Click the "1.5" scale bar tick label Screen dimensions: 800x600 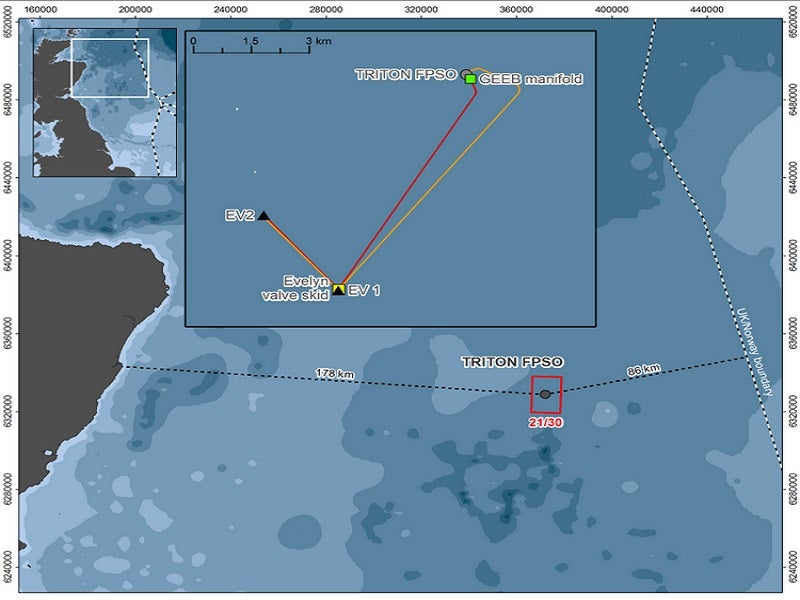250,43
